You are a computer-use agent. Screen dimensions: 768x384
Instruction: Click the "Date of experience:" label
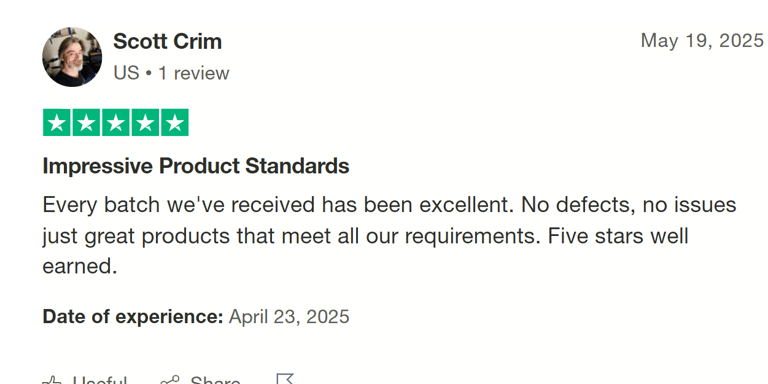tap(133, 317)
